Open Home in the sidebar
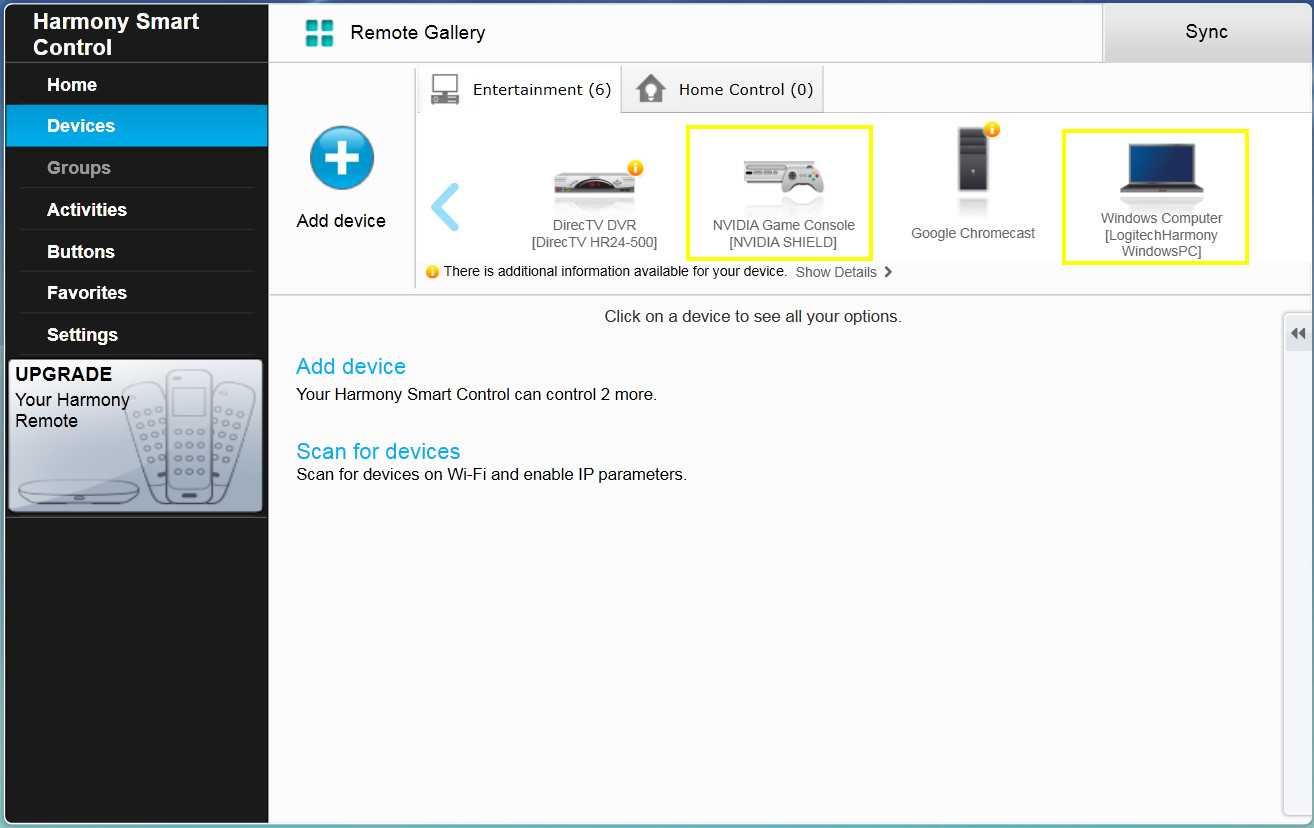Image resolution: width=1314 pixels, height=828 pixels. [x=137, y=84]
